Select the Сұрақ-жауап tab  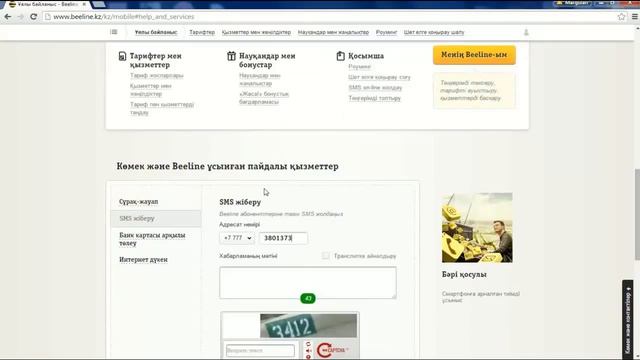coord(139,202)
